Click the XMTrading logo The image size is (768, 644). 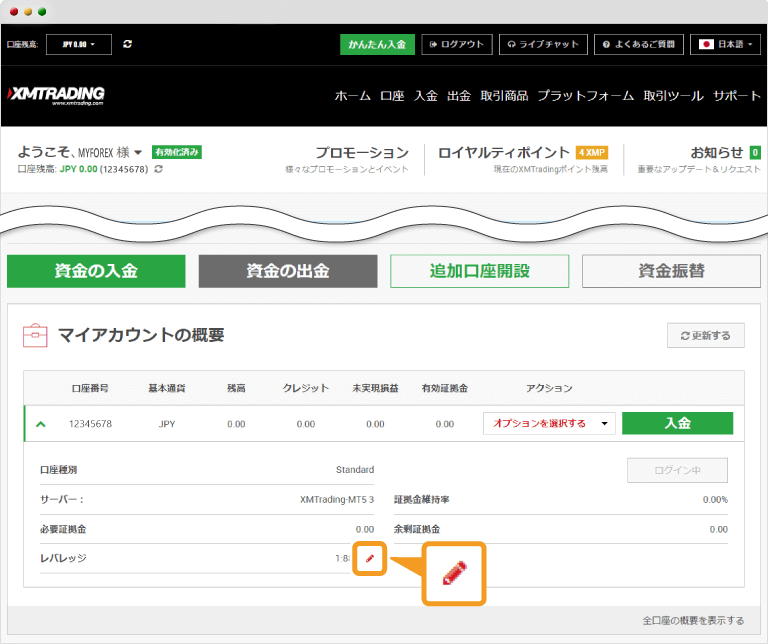56,95
